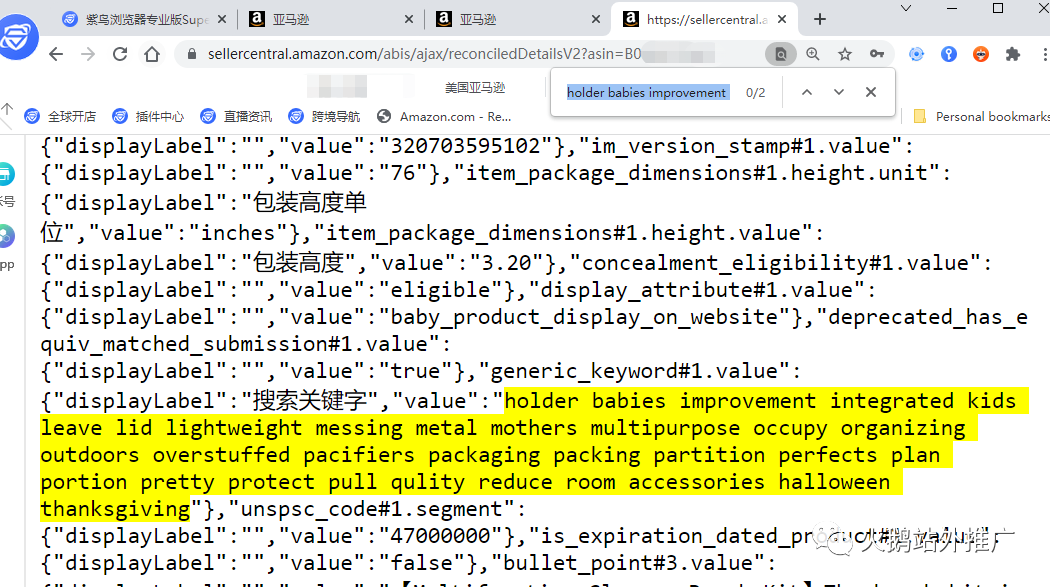Click the site lock security icon
The height and width of the screenshot is (587, 1050).
click(x=192, y=54)
